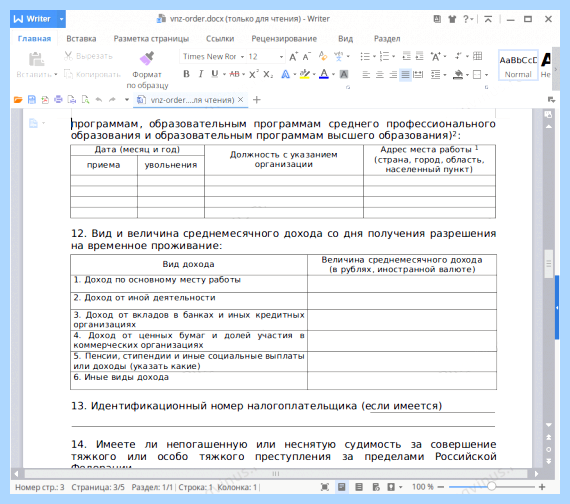The height and width of the screenshot is (504, 570).
Task: Open the Вставка ribbon tab
Action: [81, 39]
